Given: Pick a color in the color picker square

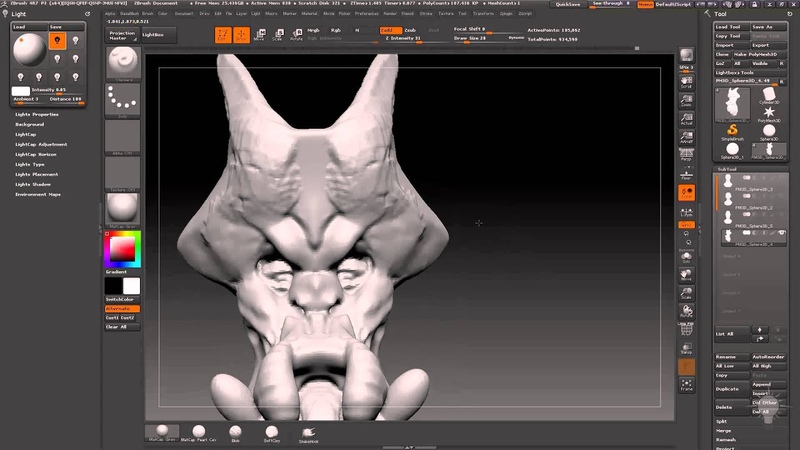Looking at the screenshot, I should [122, 249].
